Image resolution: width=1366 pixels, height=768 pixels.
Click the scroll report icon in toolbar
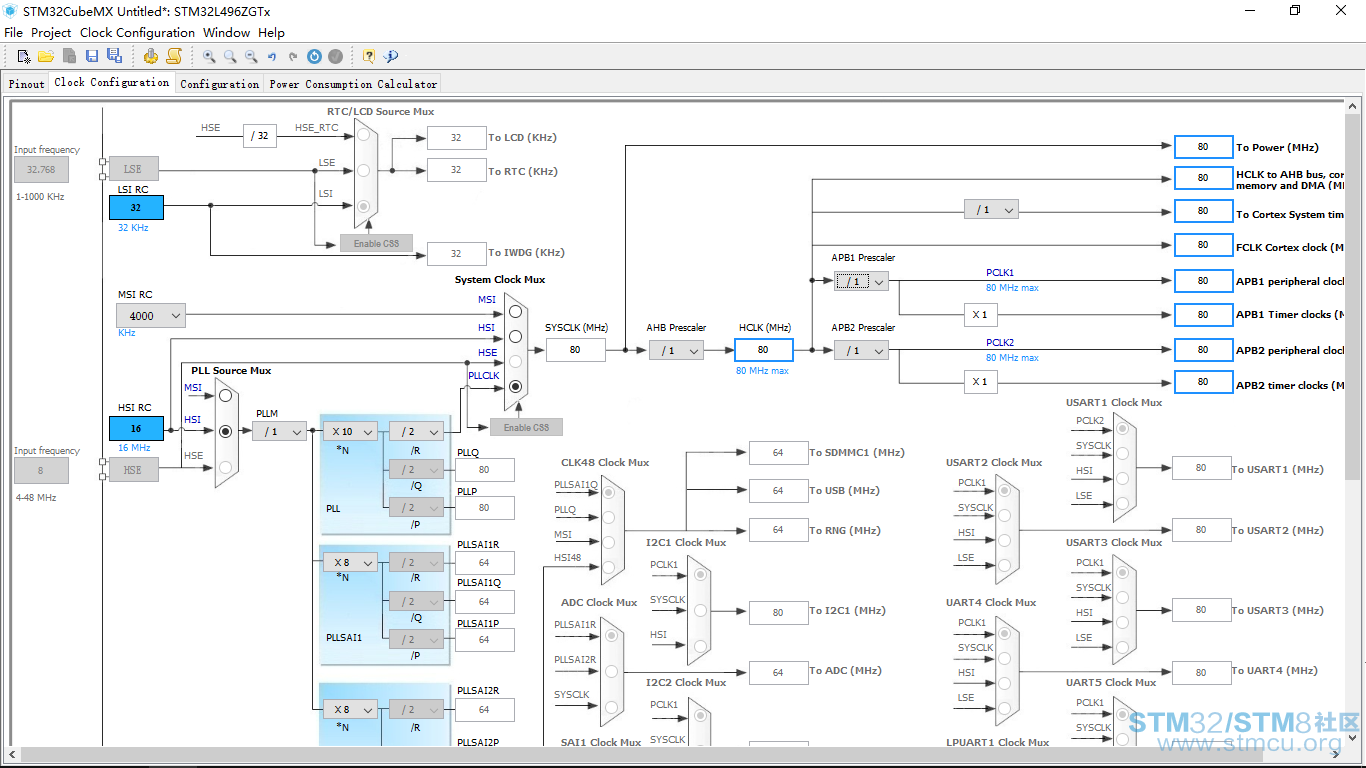click(174, 56)
